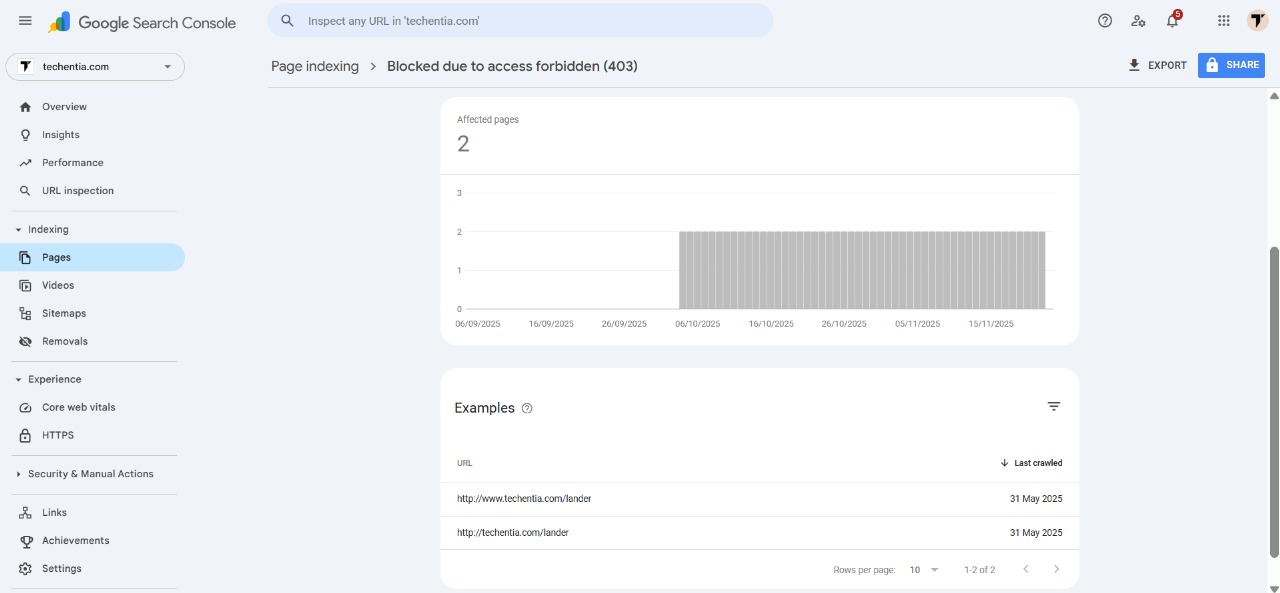The image size is (1280, 593).
Task: Click the Examples help info icon
Action: (x=527, y=408)
